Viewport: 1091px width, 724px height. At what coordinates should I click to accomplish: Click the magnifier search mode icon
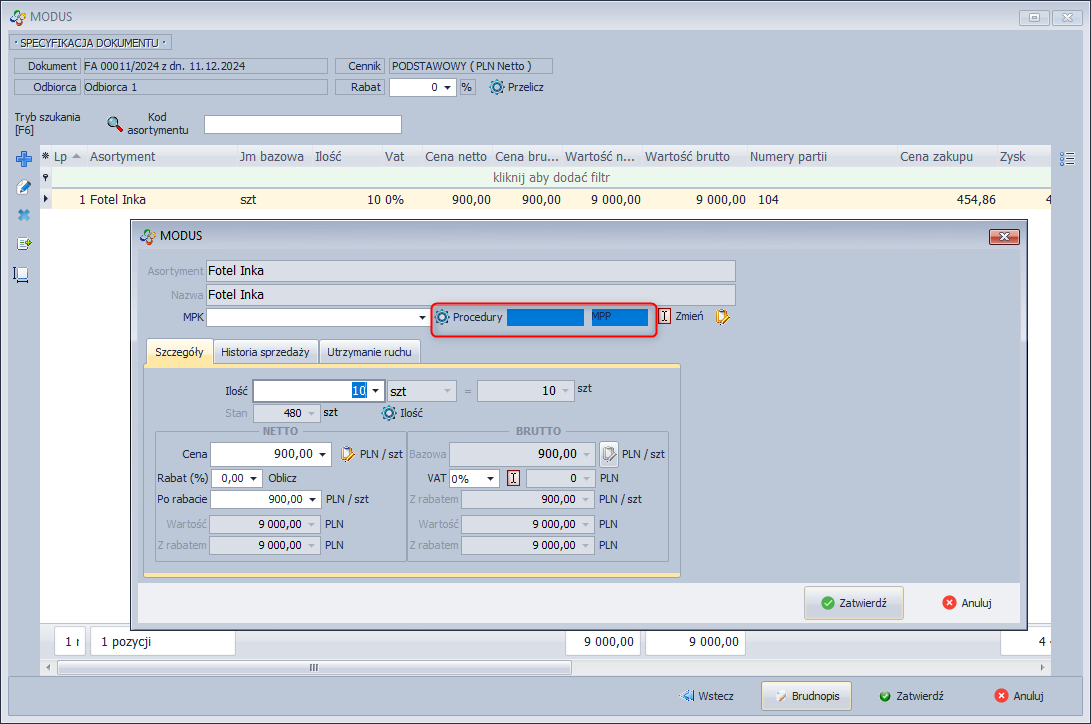116,124
